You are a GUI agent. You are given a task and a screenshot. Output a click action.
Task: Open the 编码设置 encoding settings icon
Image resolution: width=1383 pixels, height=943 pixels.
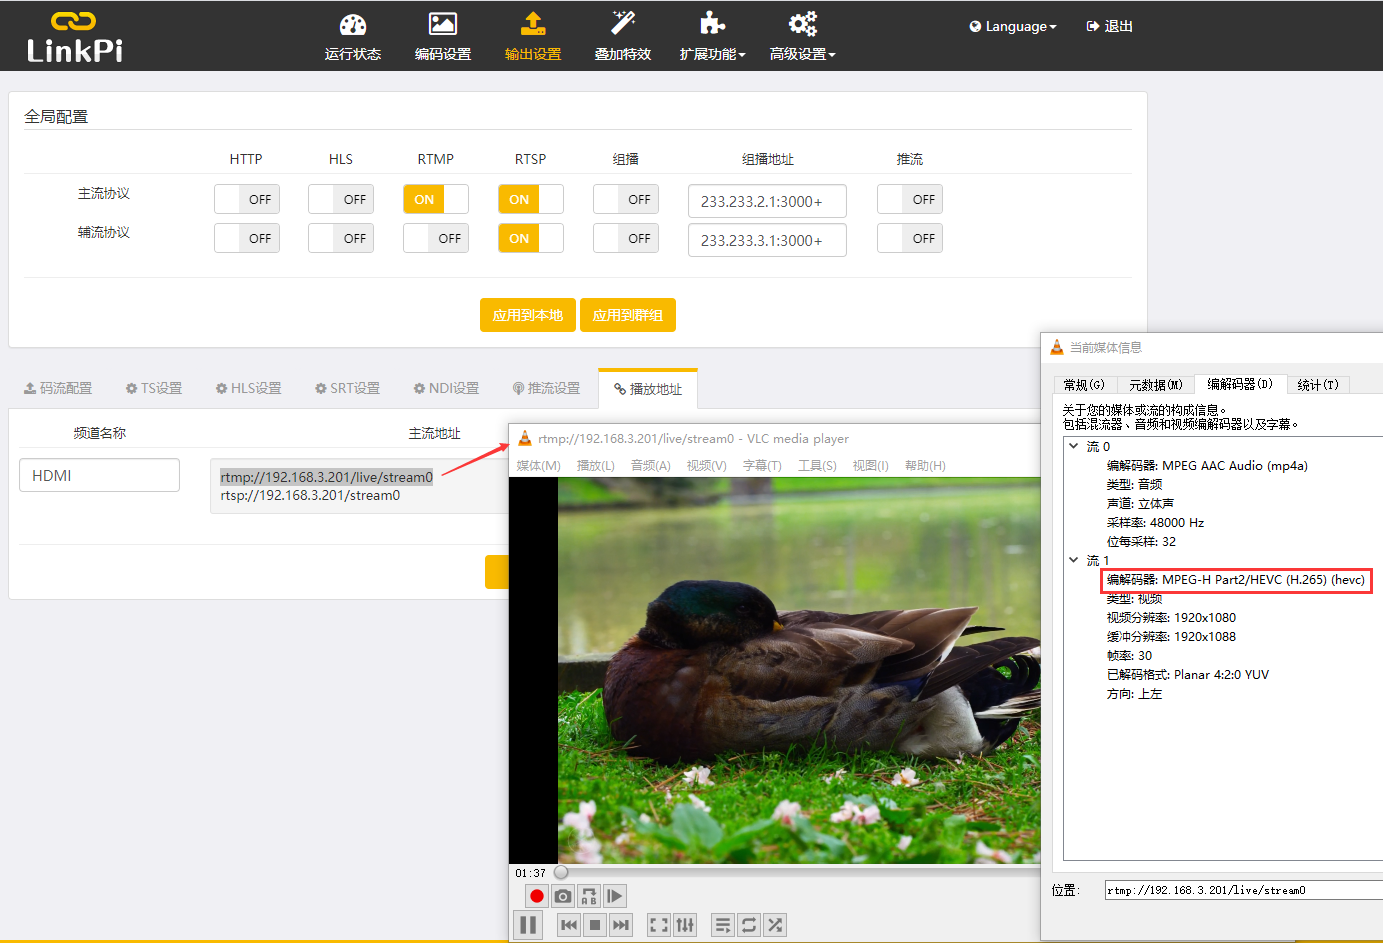click(x=442, y=35)
